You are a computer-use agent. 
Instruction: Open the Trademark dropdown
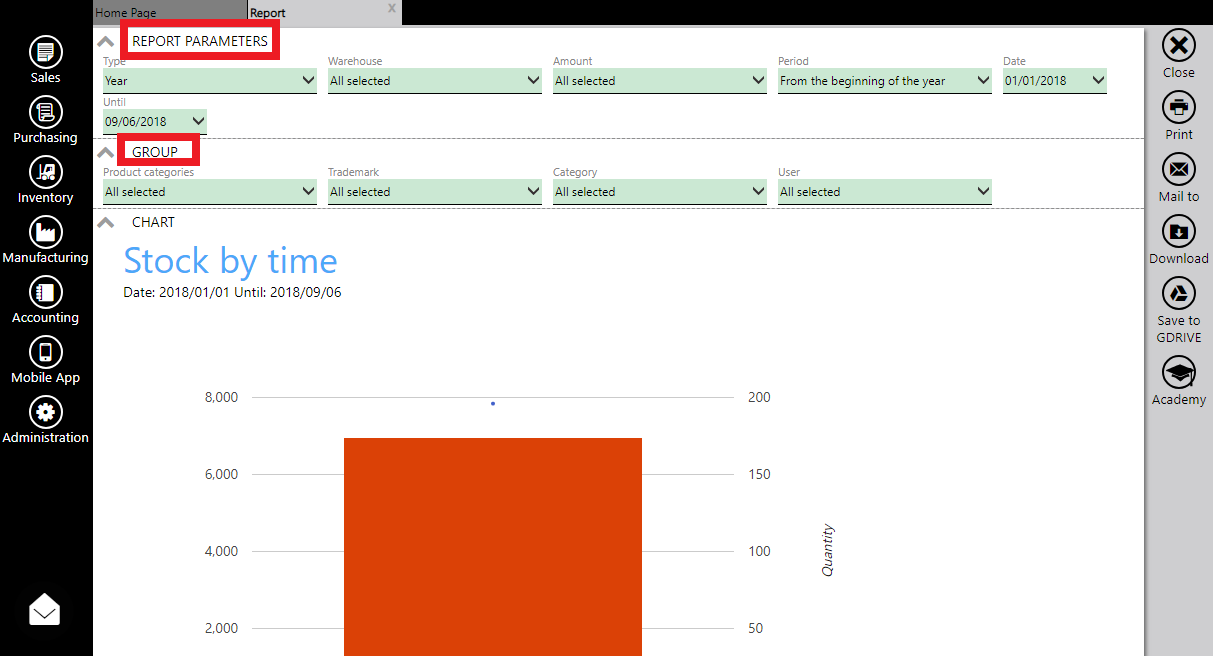[x=435, y=192]
